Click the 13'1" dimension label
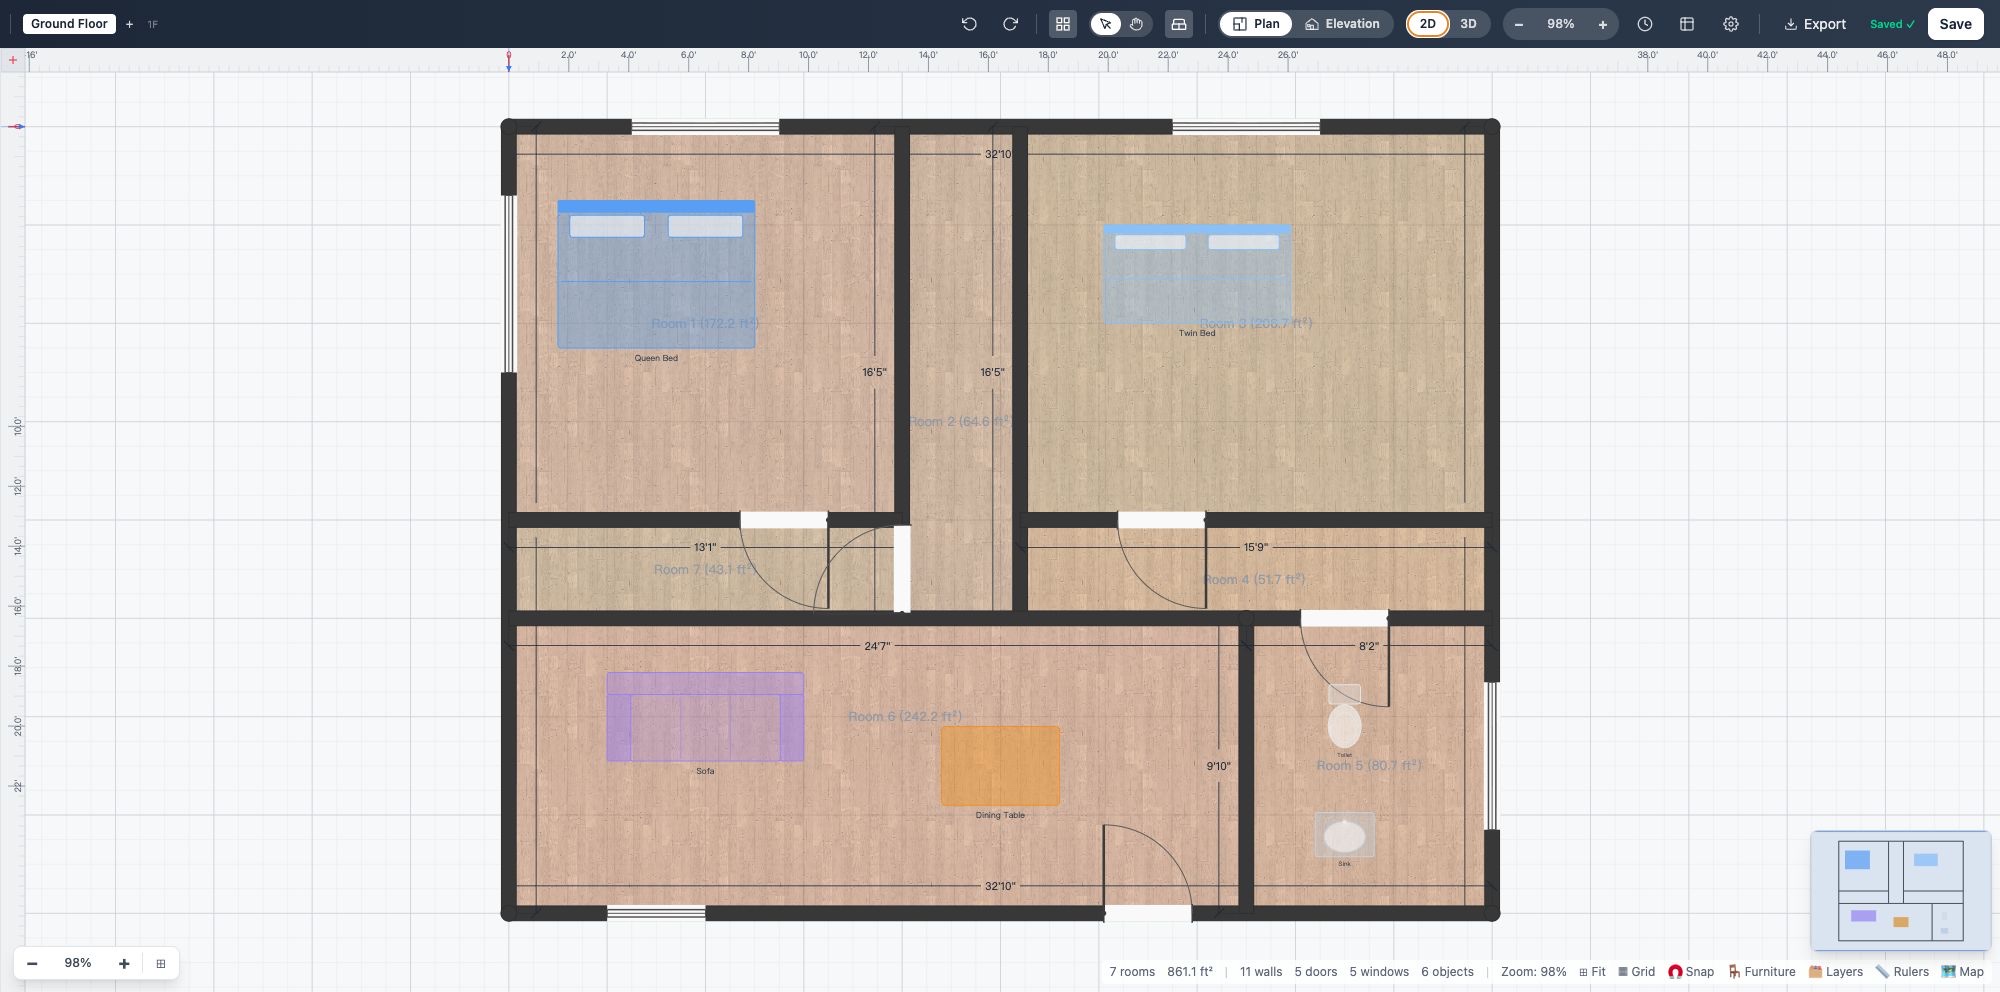The image size is (2000, 992). [x=705, y=547]
